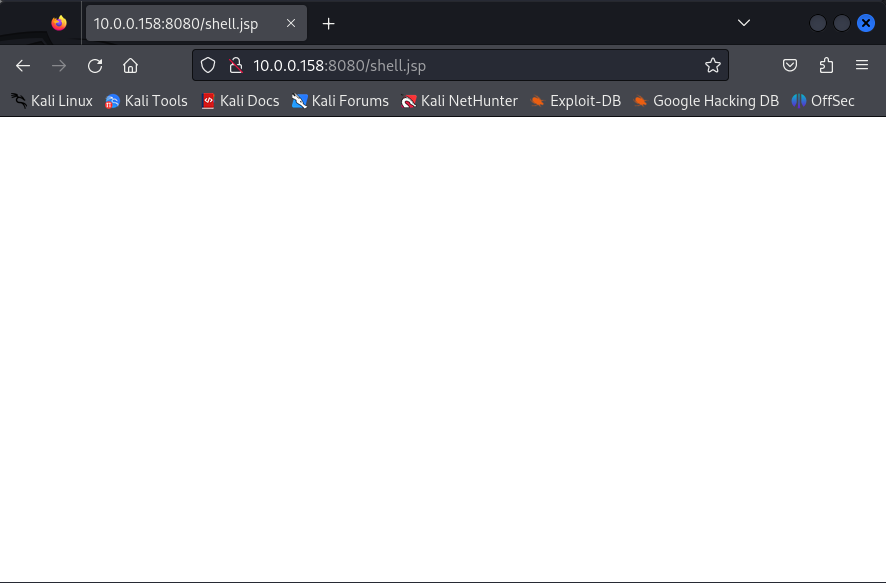Bookmark this page with star
The image size is (886, 583).
pyautogui.click(x=713, y=66)
